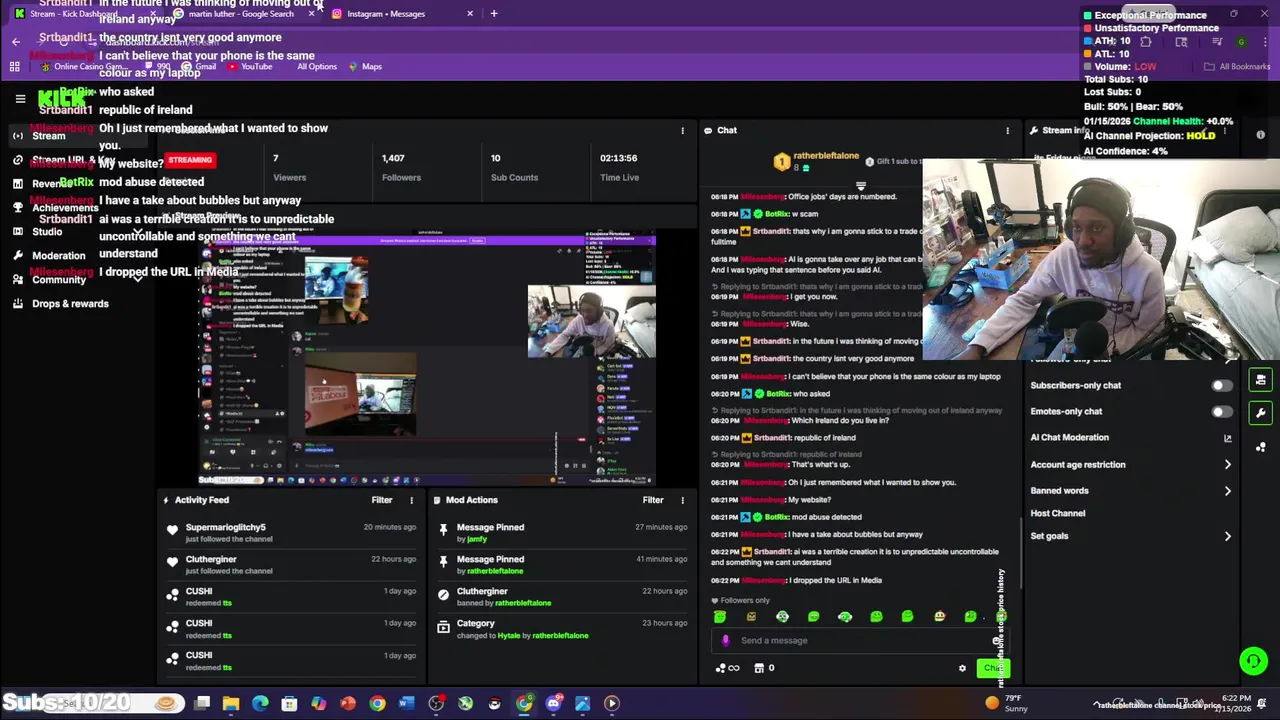Open Discord from the taskbar

pyautogui.click(x=553, y=703)
